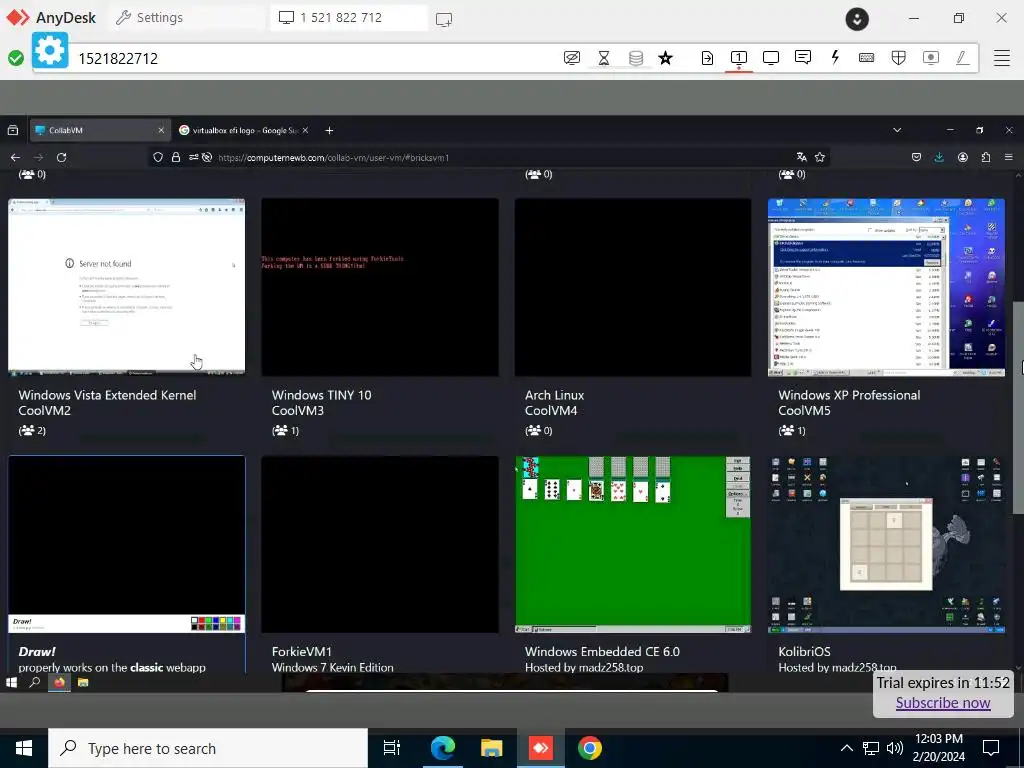1024x768 pixels.
Task: Open the AnyDesk keyboard settings icon
Action: [x=867, y=57]
